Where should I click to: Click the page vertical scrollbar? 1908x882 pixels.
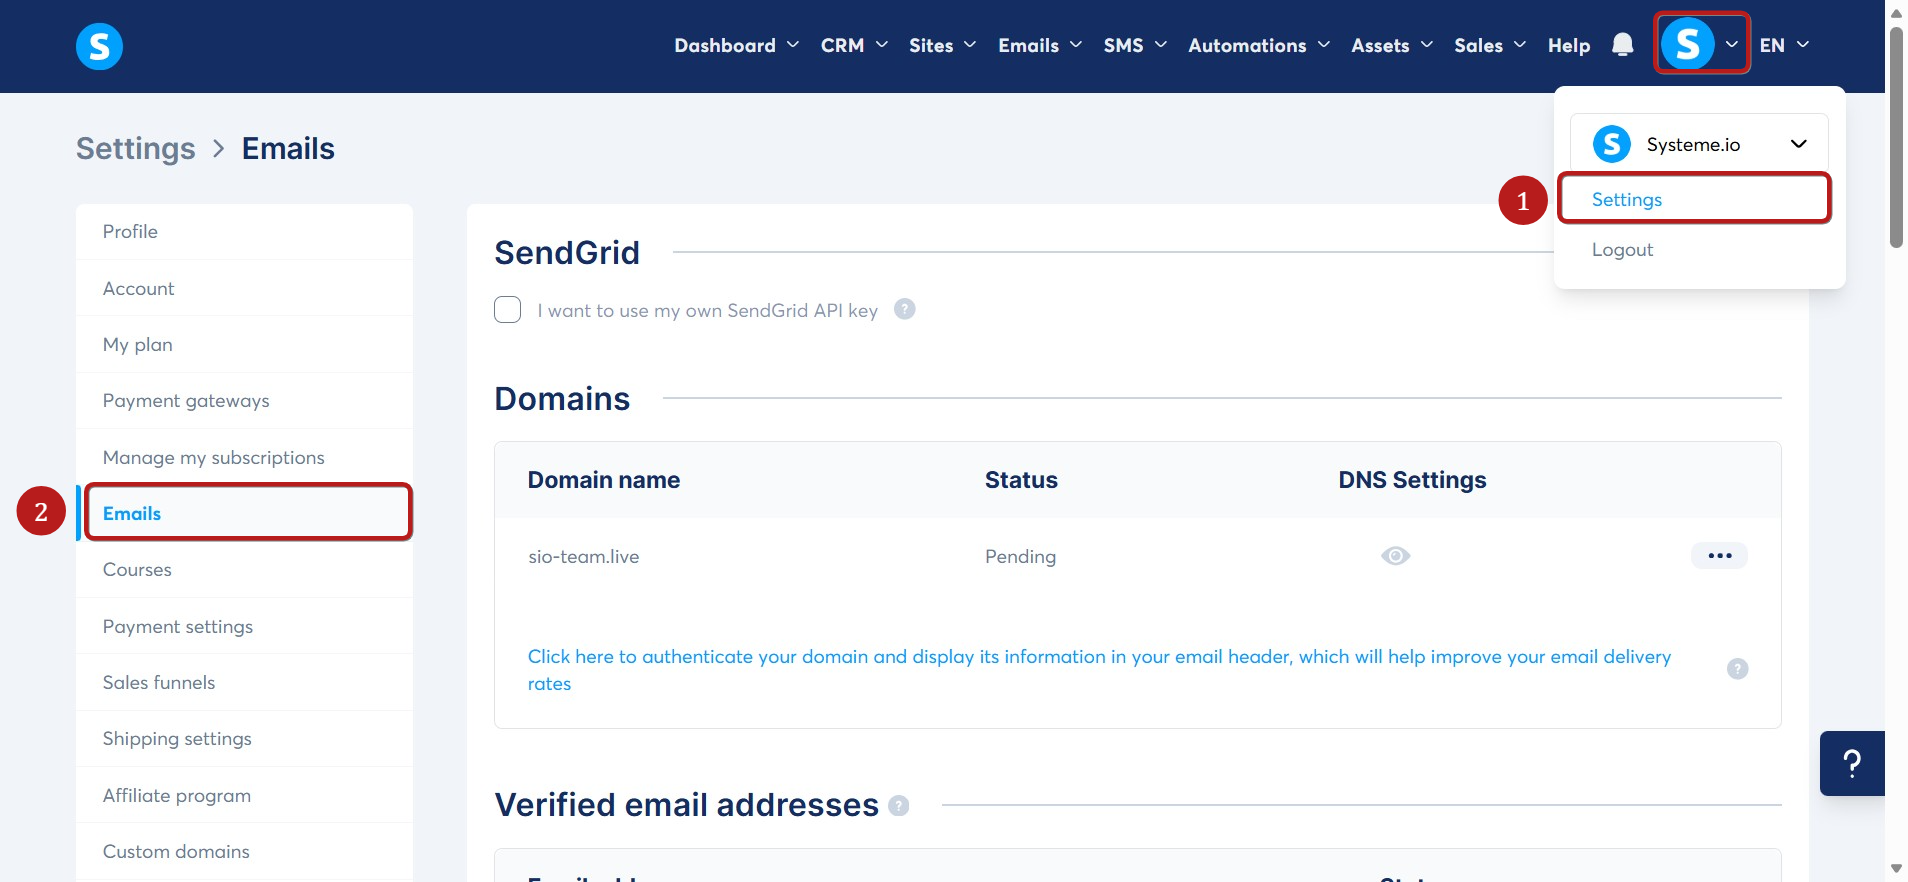tap(1896, 137)
